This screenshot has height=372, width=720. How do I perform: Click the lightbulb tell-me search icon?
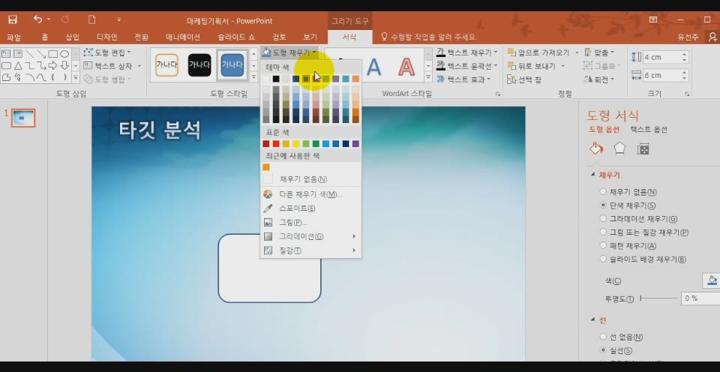point(384,36)
